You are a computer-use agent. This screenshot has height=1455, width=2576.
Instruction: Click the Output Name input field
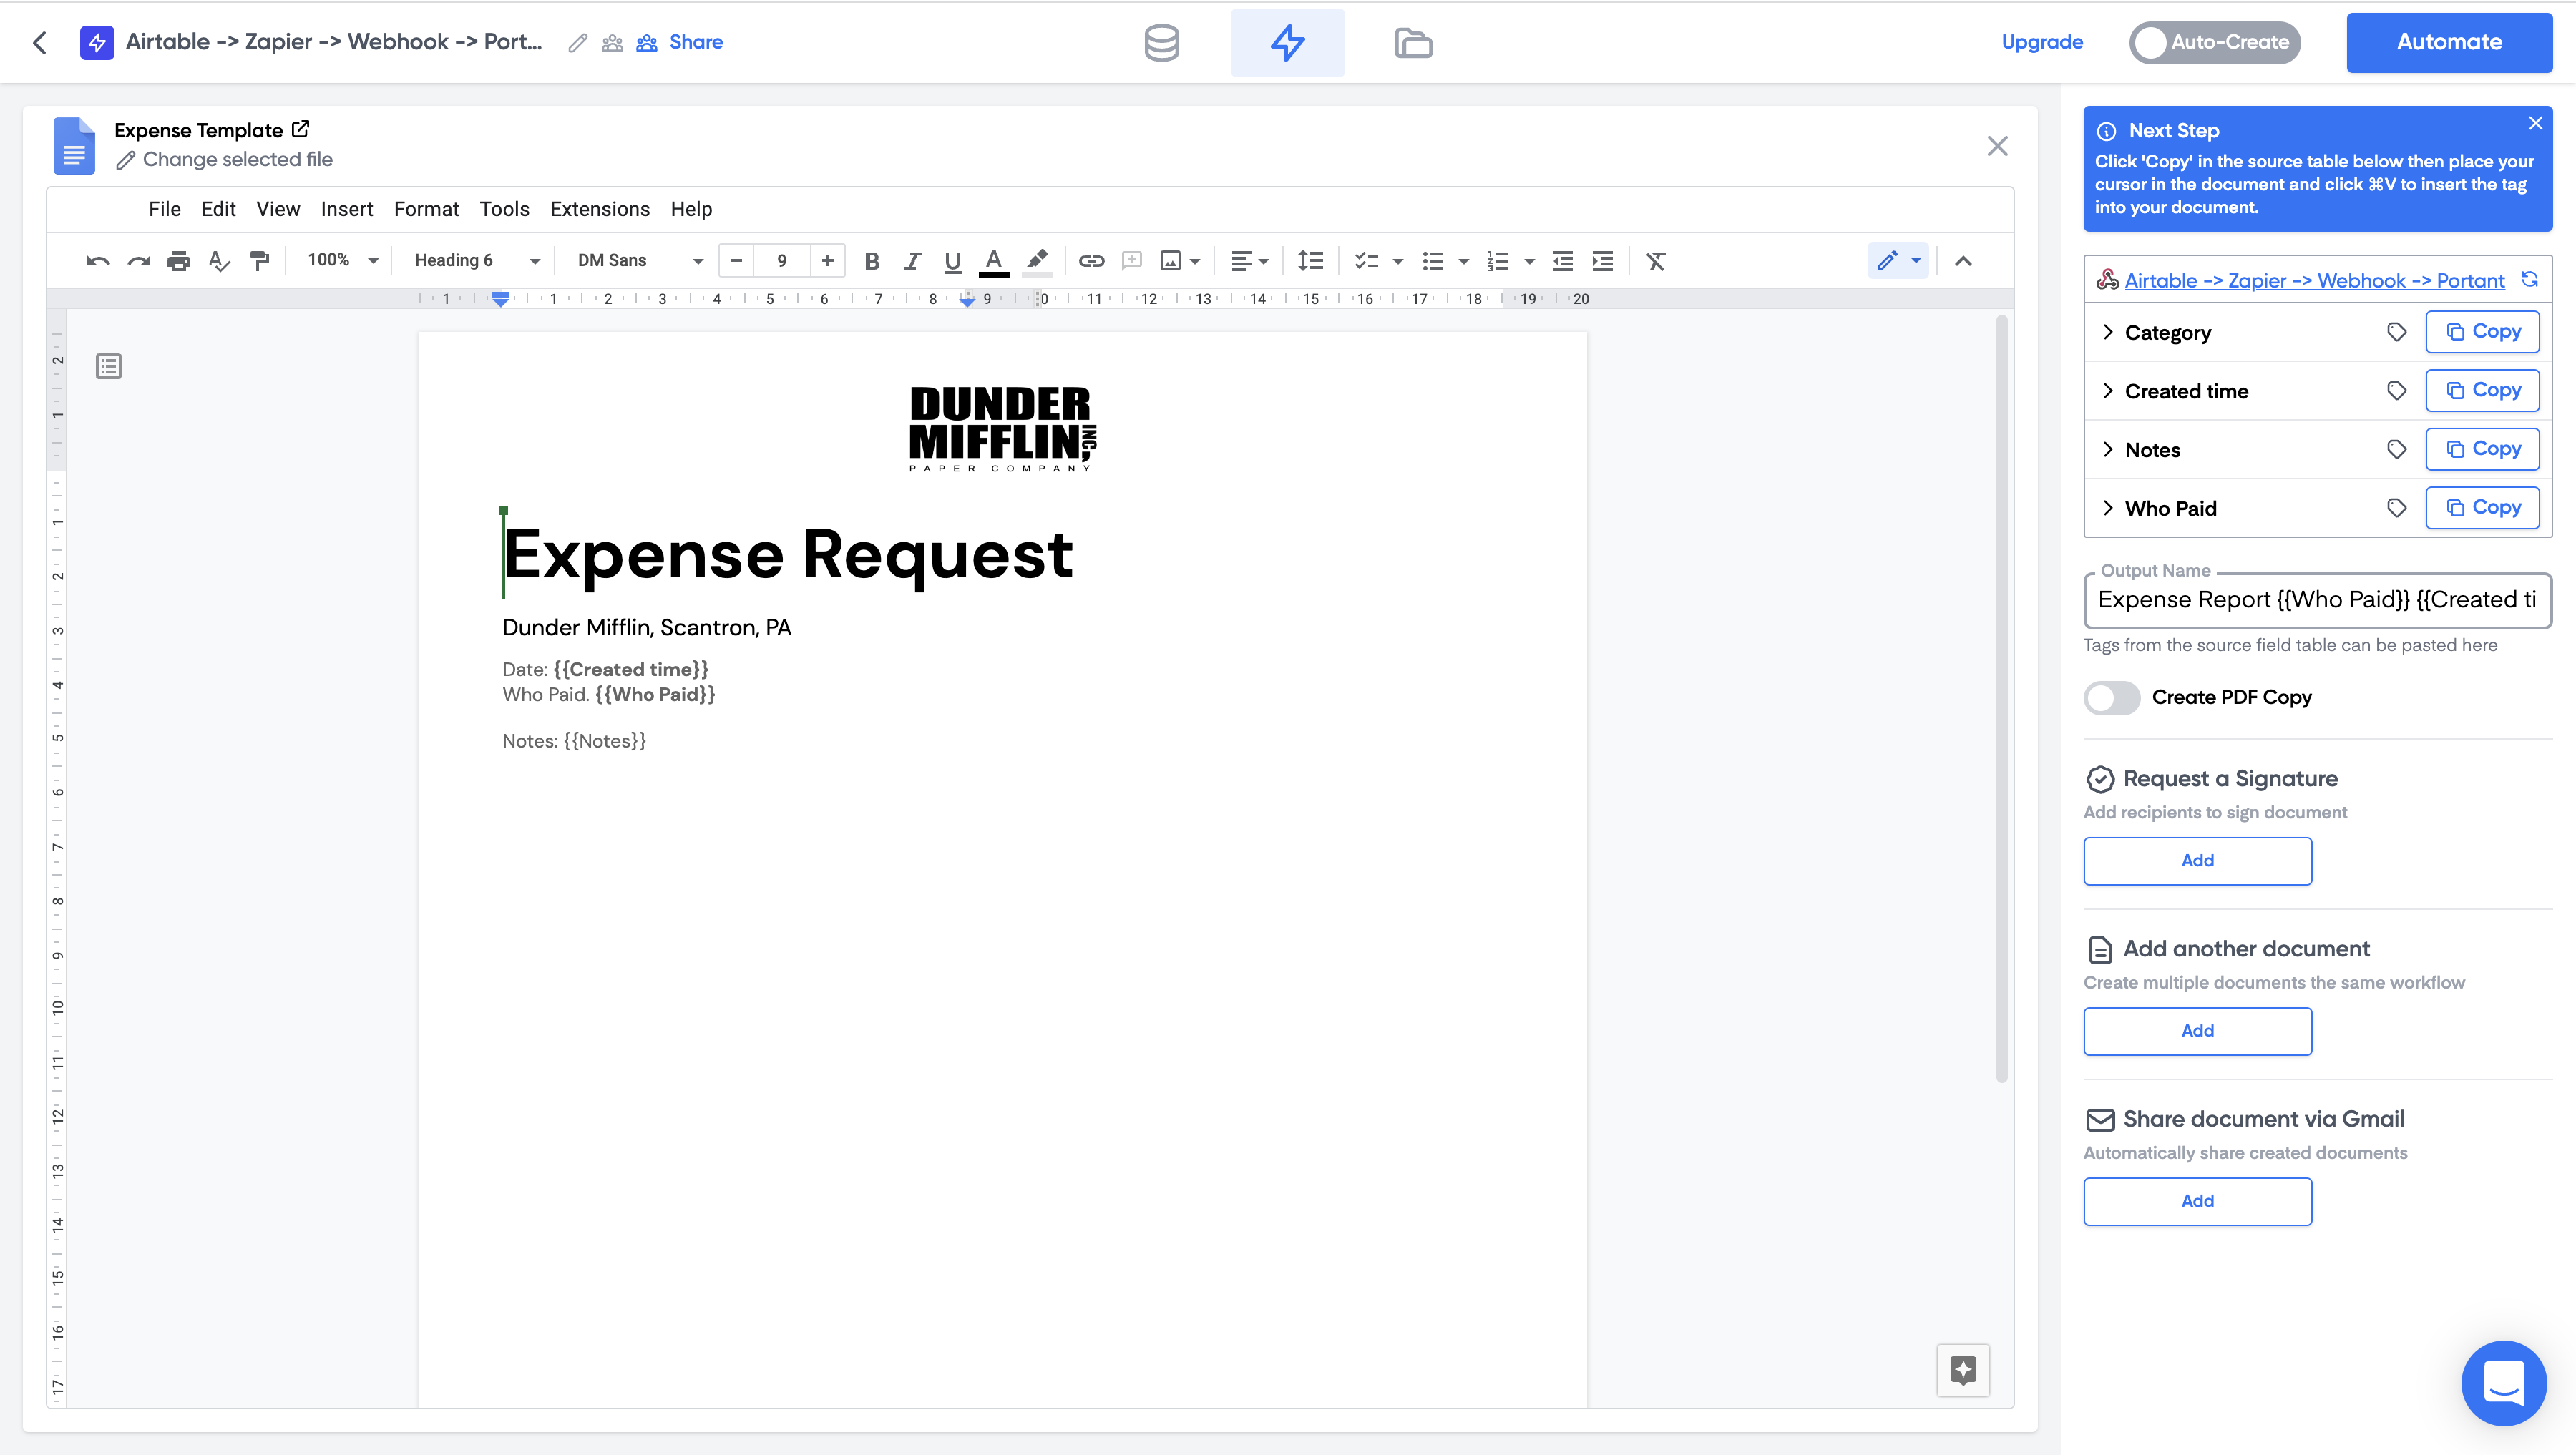(2316, 600)
